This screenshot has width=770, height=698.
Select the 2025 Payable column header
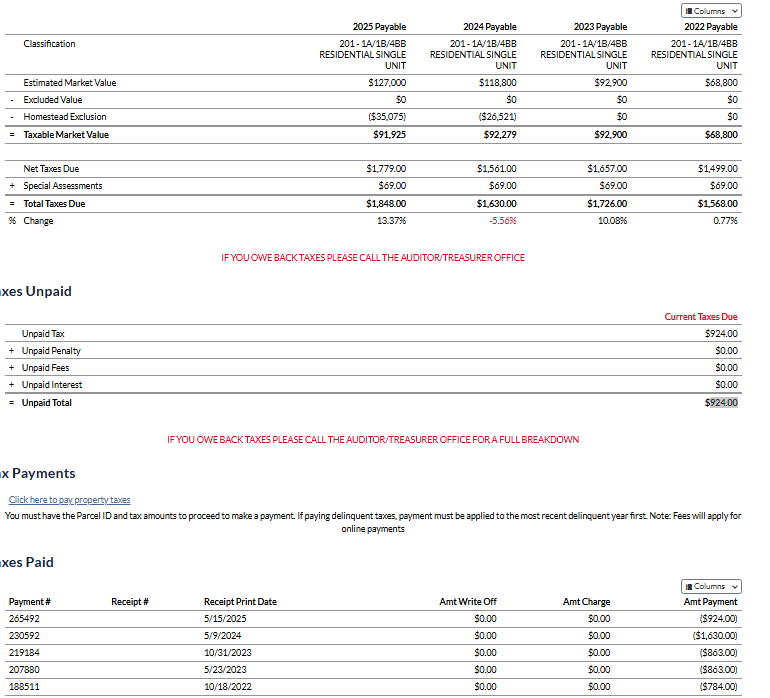[x=379, y=27]
